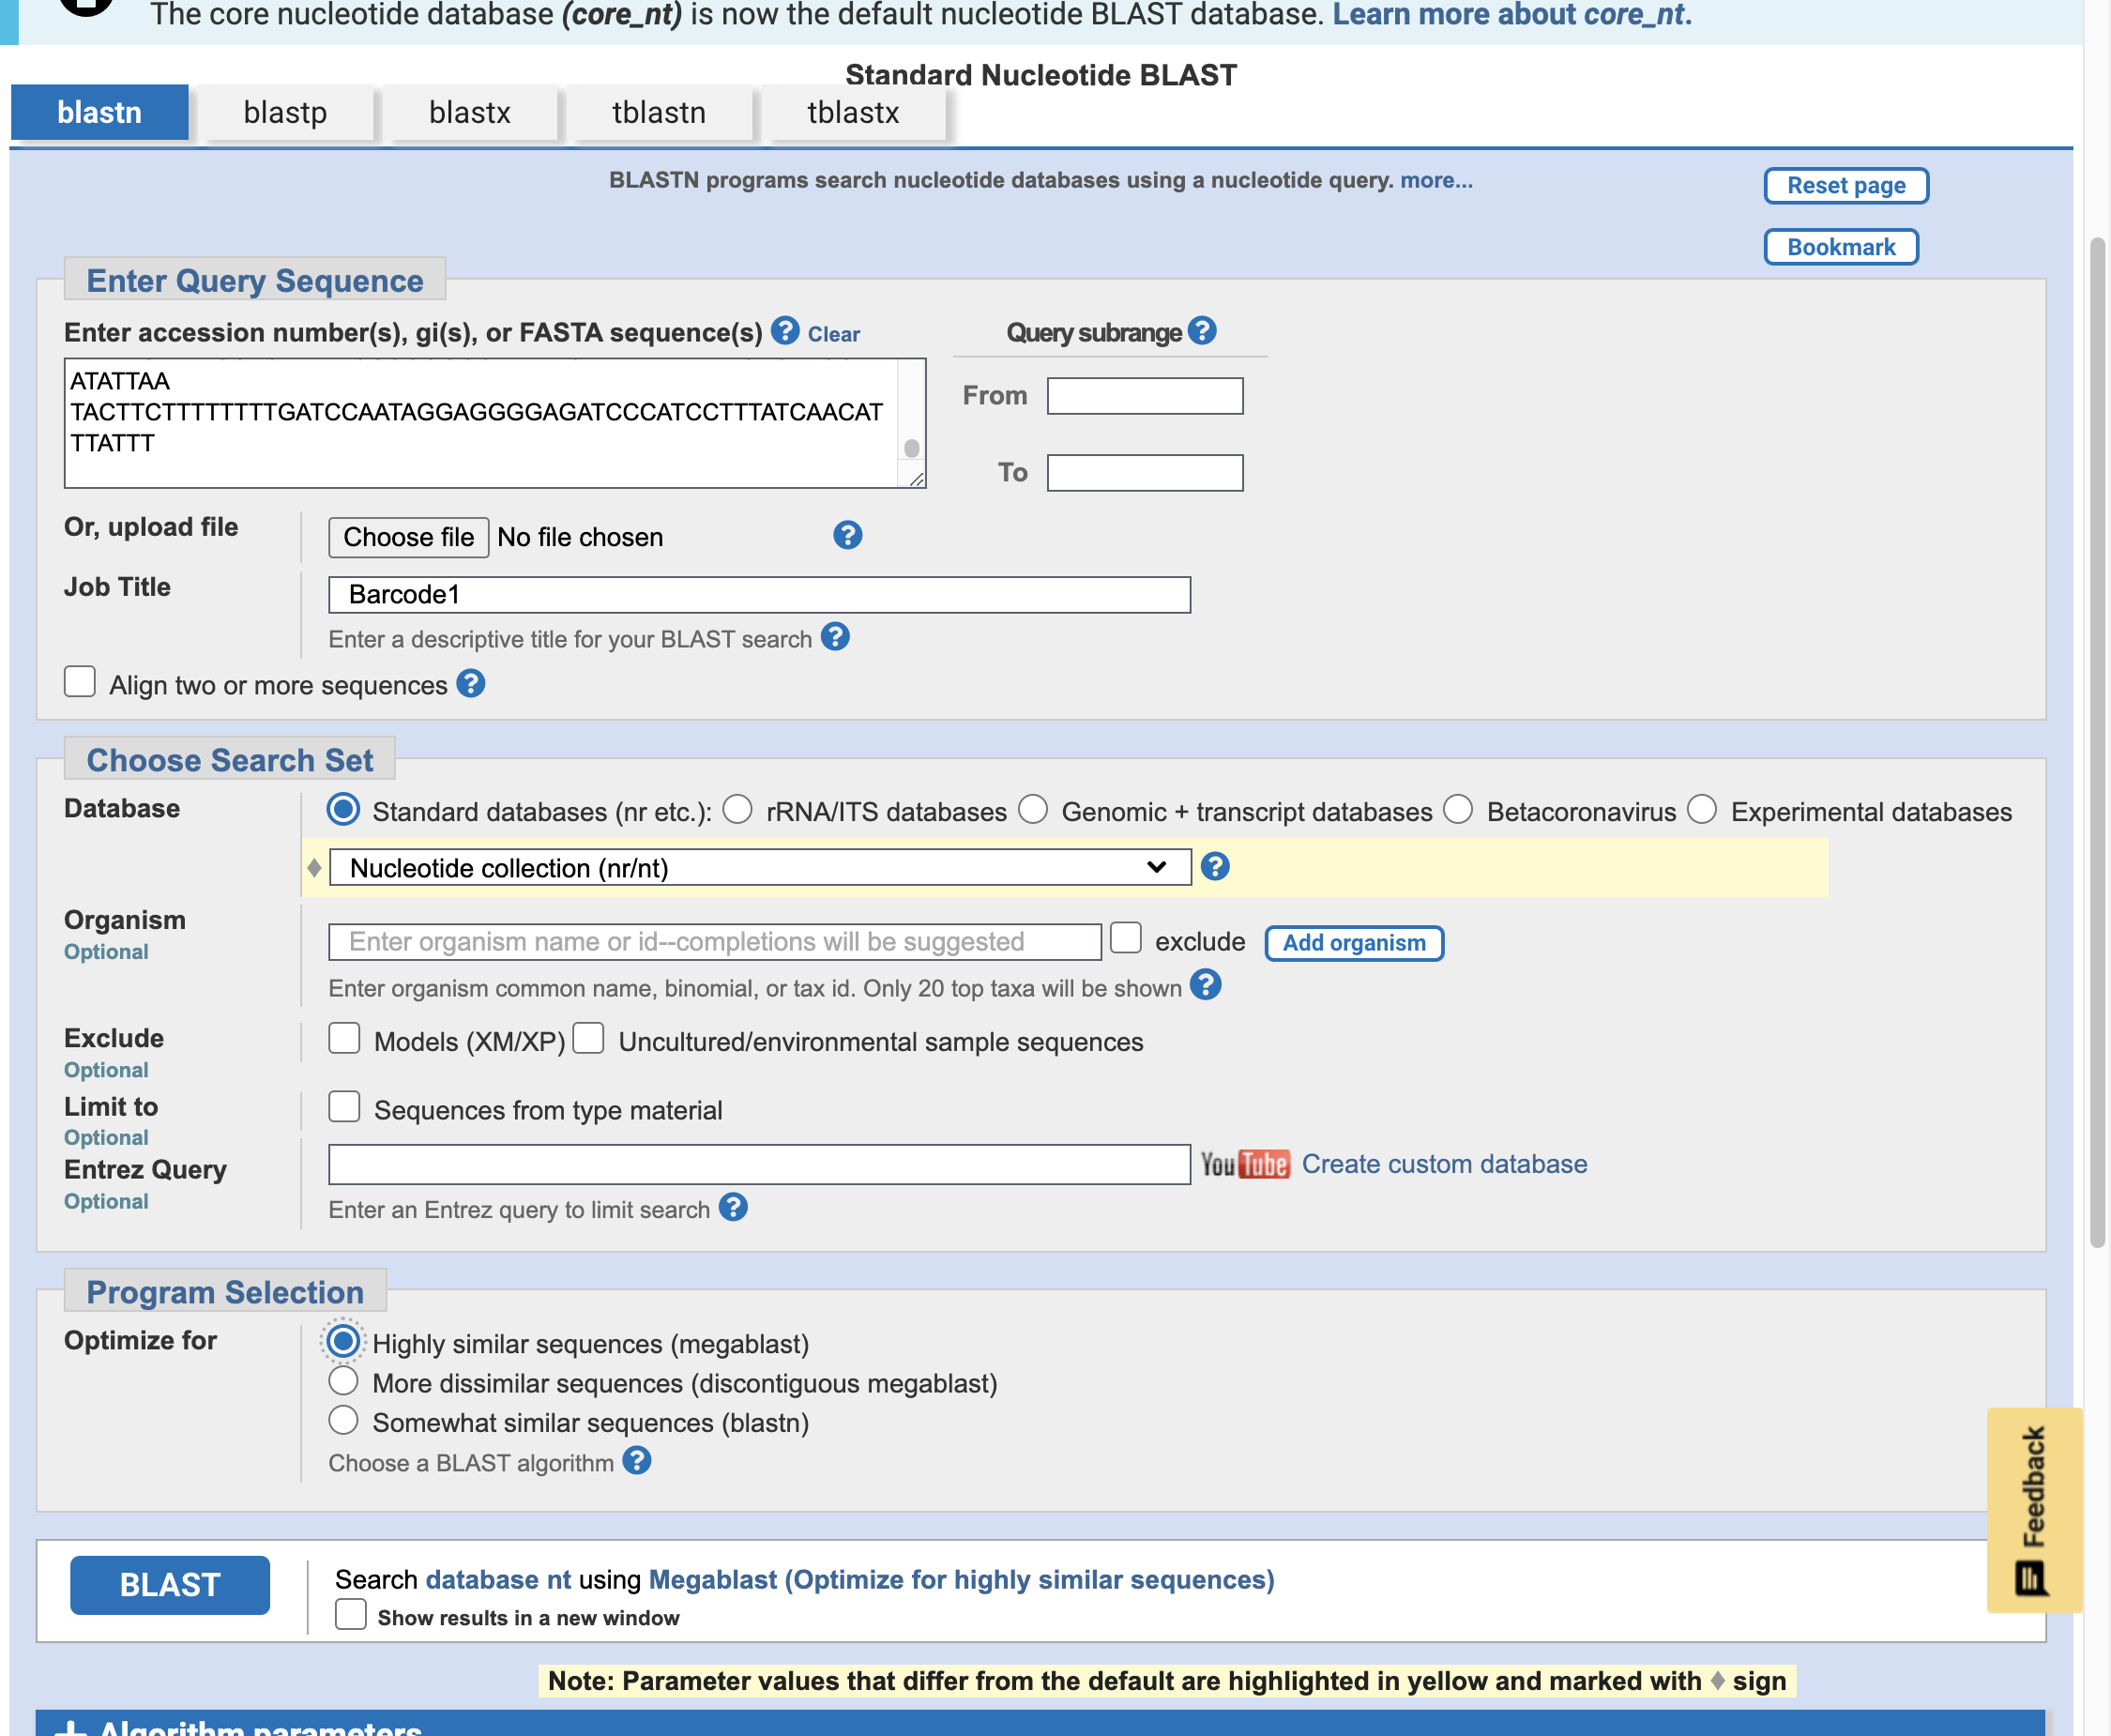This screenshot has height=1736, width=2111.
Task: Open help icon next to No file chosen
Action: (x=847, y=535)
